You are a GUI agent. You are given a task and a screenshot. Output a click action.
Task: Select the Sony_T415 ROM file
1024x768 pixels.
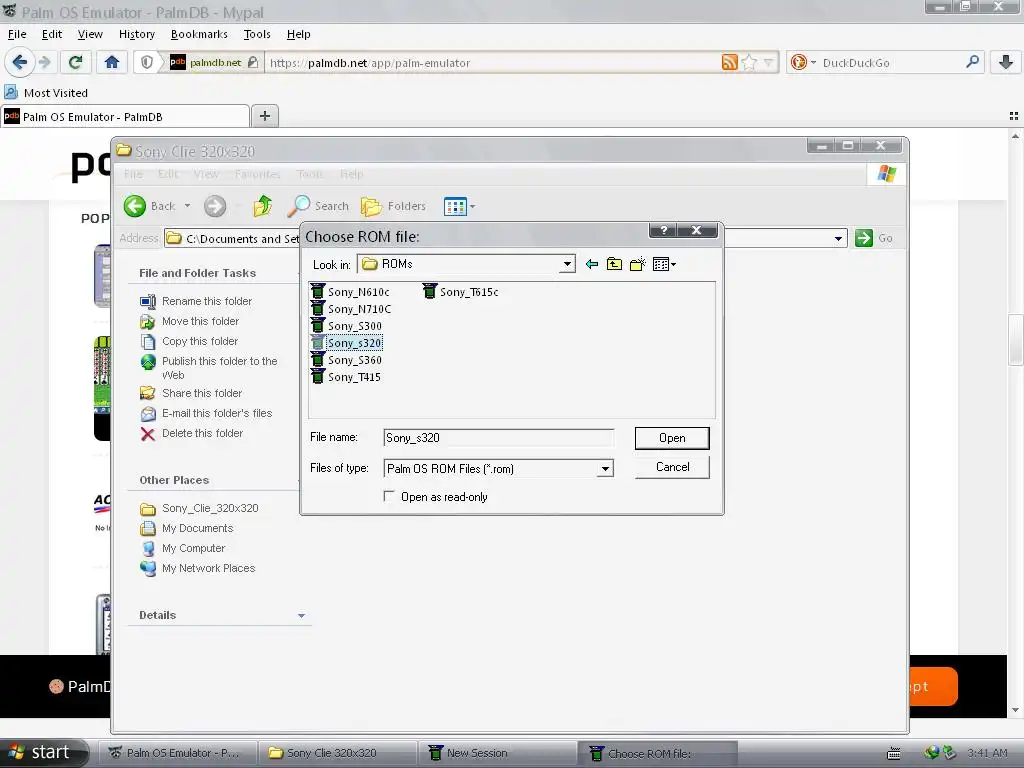[x=345, y=377]
